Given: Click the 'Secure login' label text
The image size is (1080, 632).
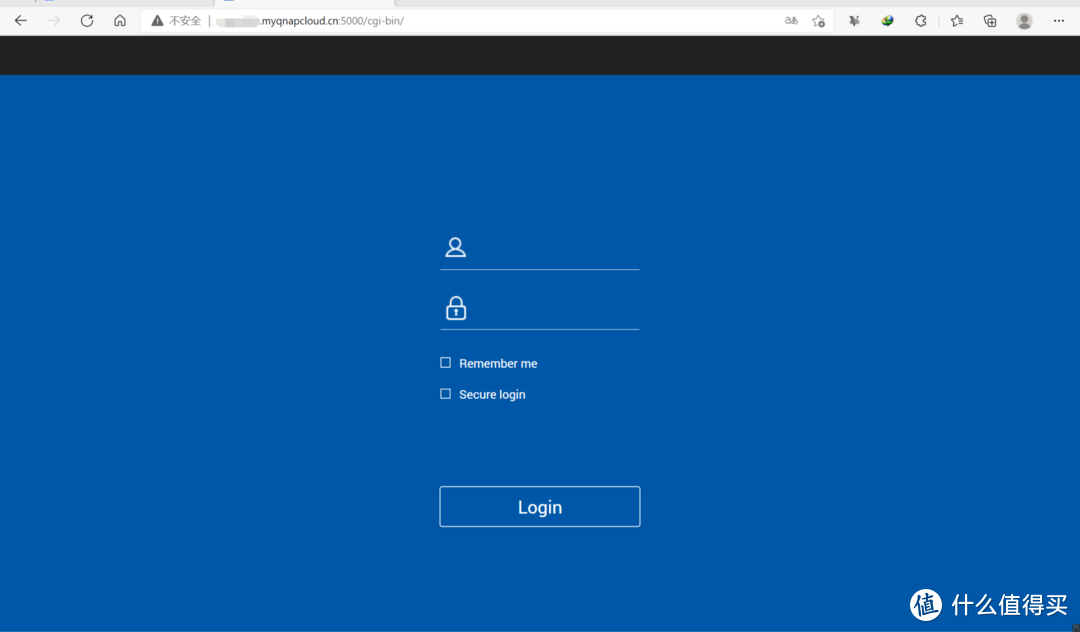Looking at the screenshot, I should (492, 394).
